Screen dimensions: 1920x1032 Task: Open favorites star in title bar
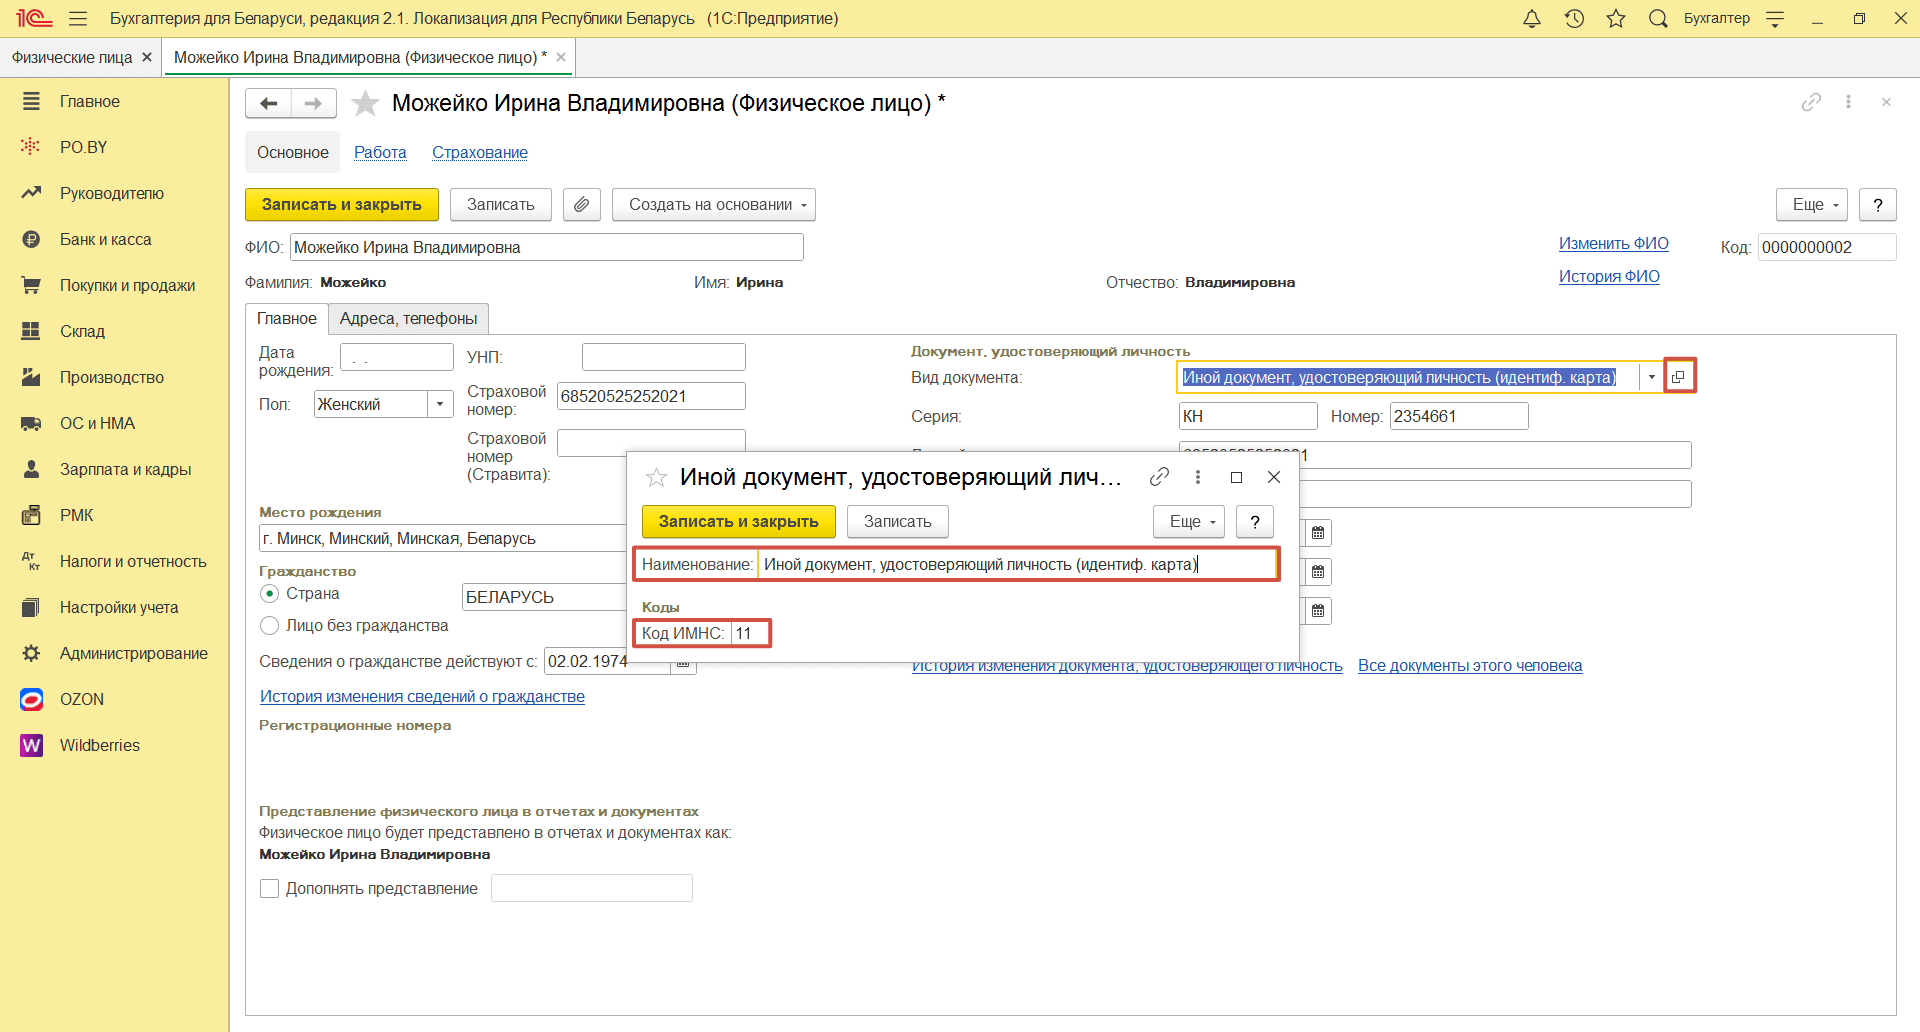pyautogui.click(x=1616, y=18)
